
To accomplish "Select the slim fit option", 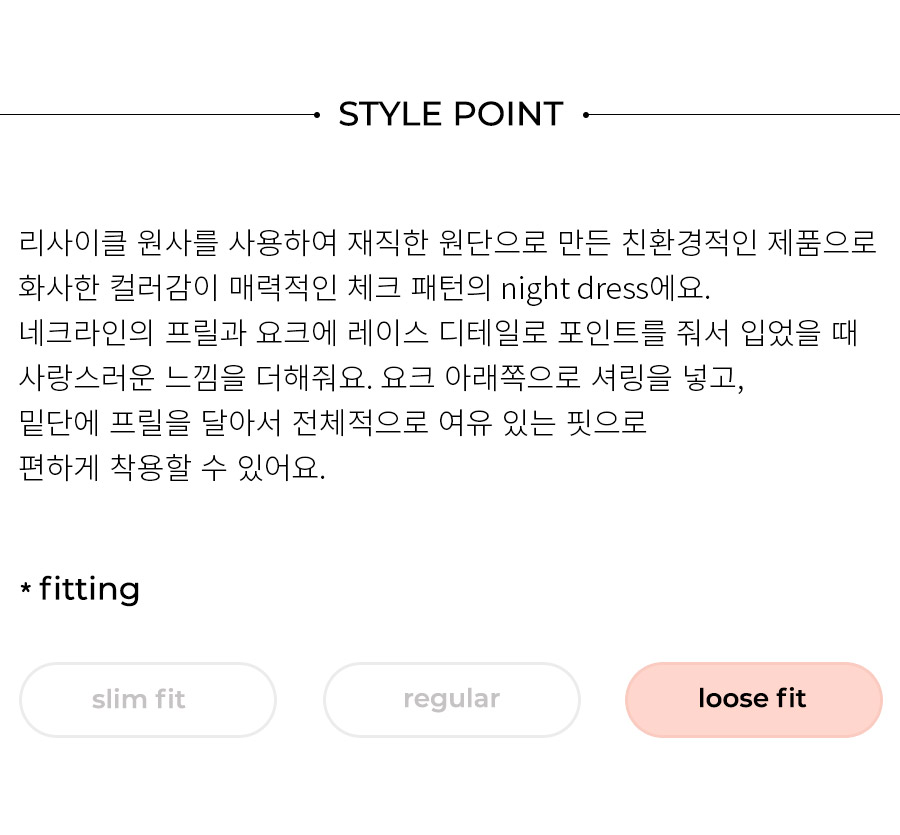I will (148, 700).
